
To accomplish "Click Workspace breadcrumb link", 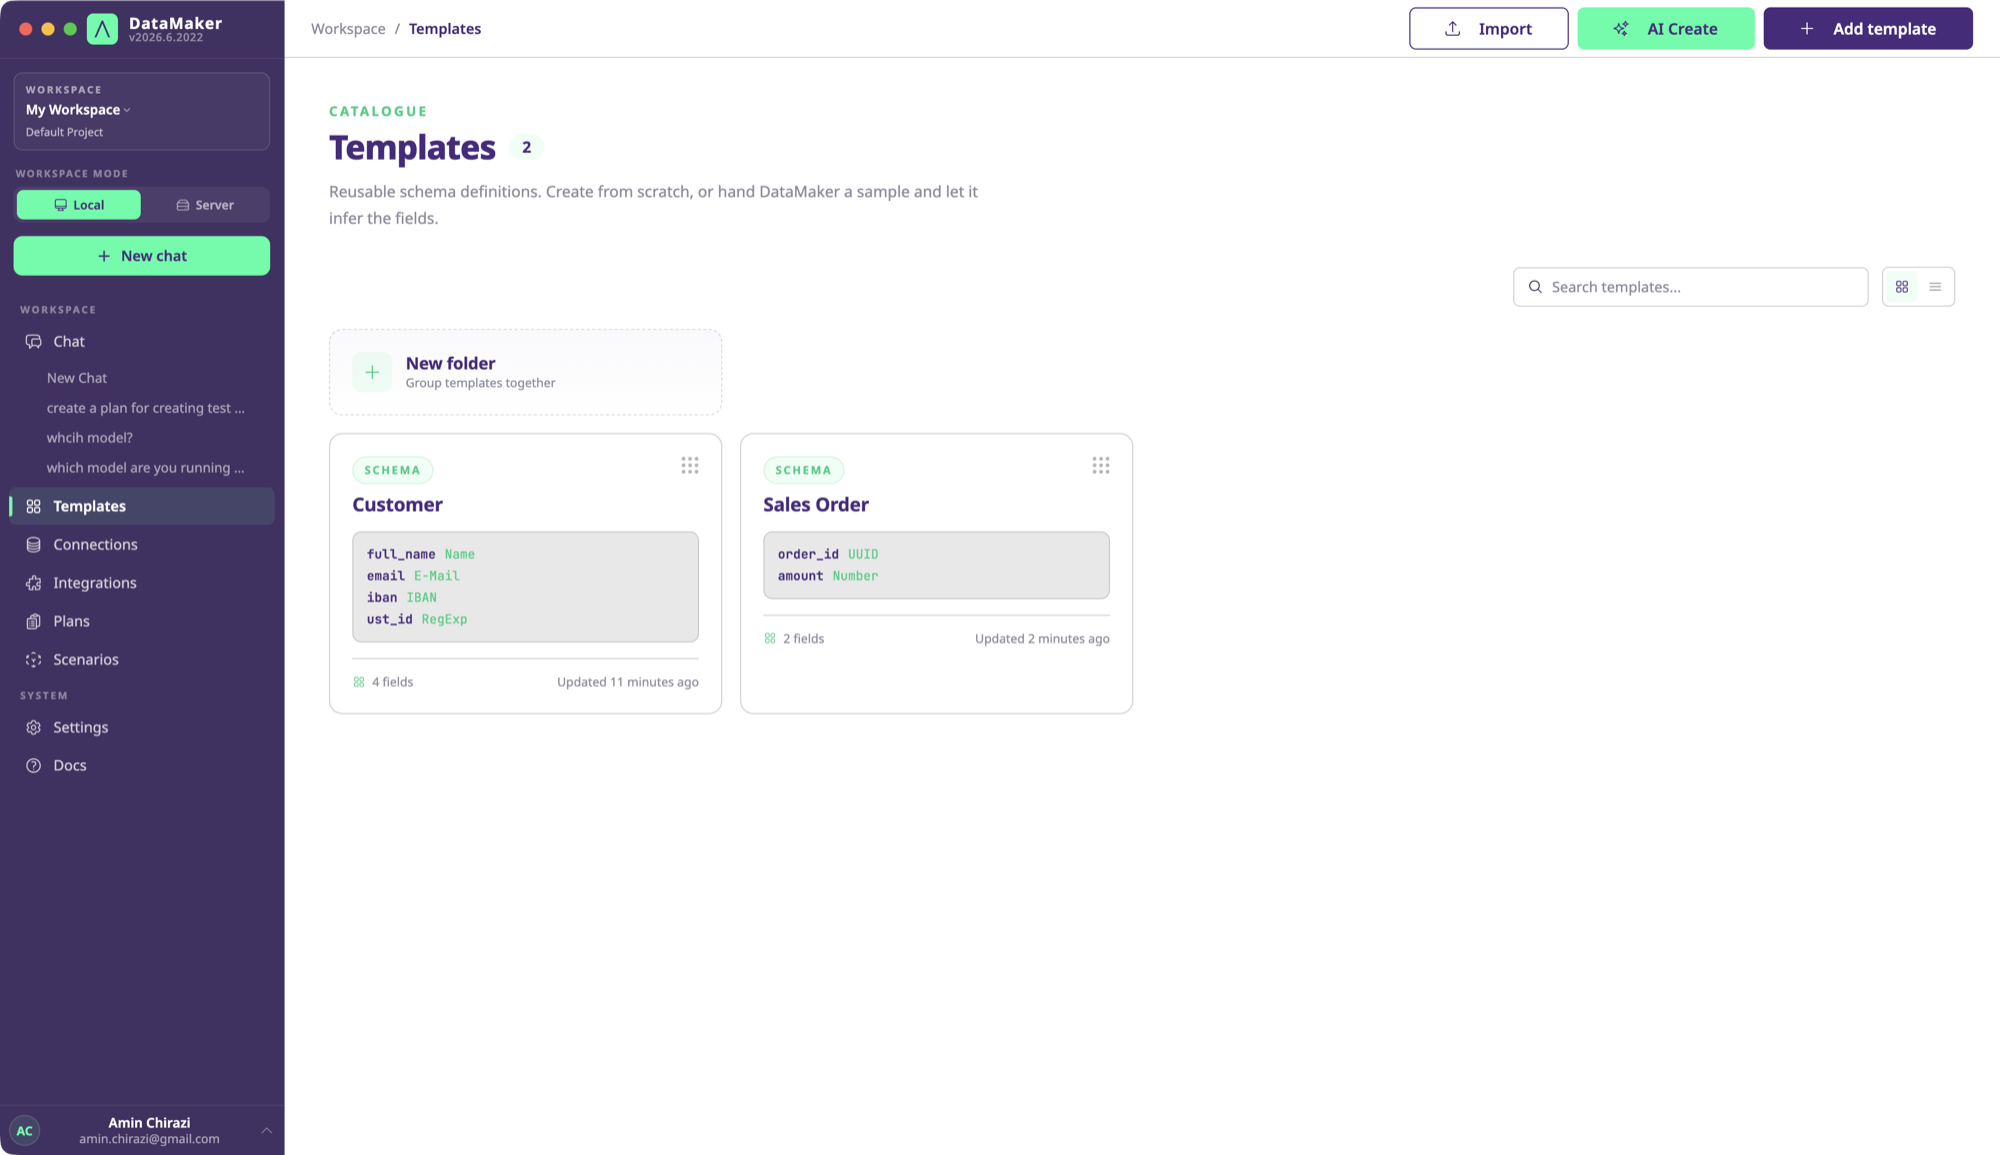I will [x=348, y=29].
